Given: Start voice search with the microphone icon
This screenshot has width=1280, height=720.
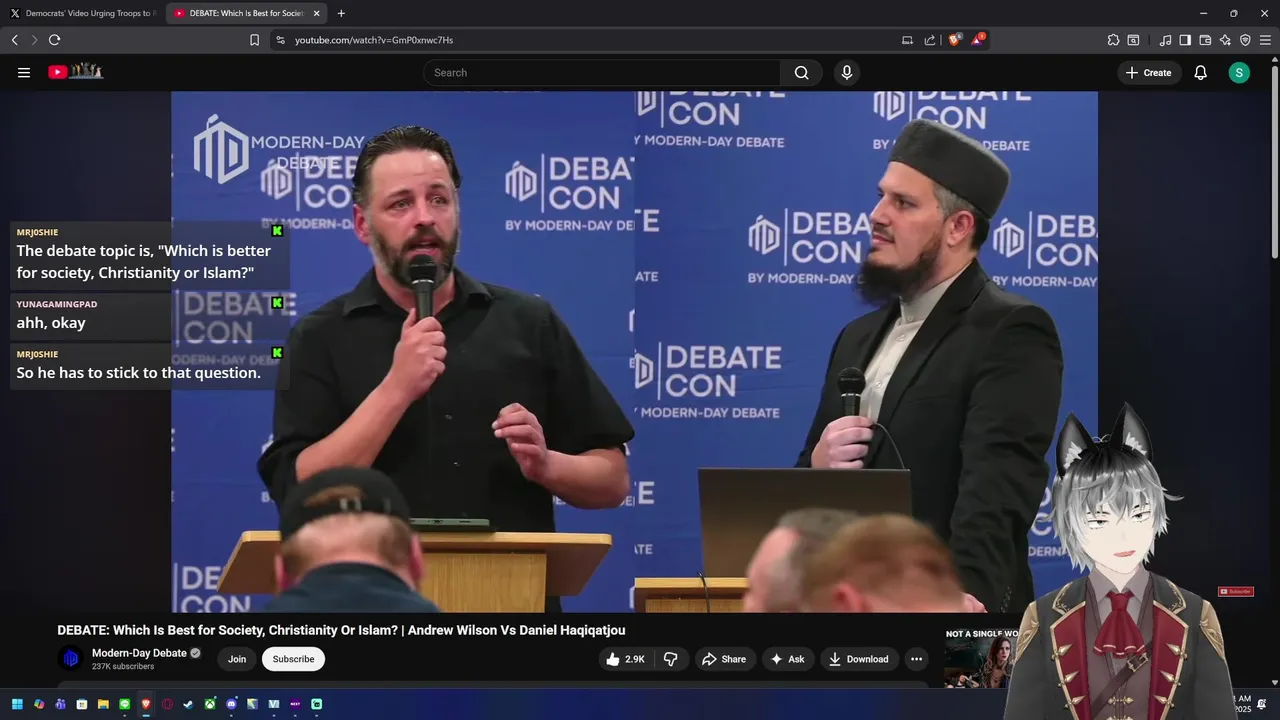Looking at the screenshot, I should [847, 72].
